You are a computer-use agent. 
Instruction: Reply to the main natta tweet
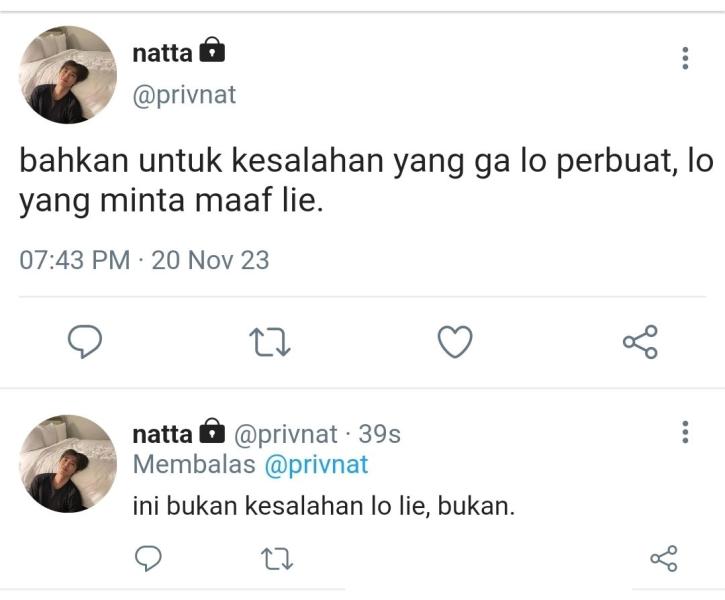86,342
